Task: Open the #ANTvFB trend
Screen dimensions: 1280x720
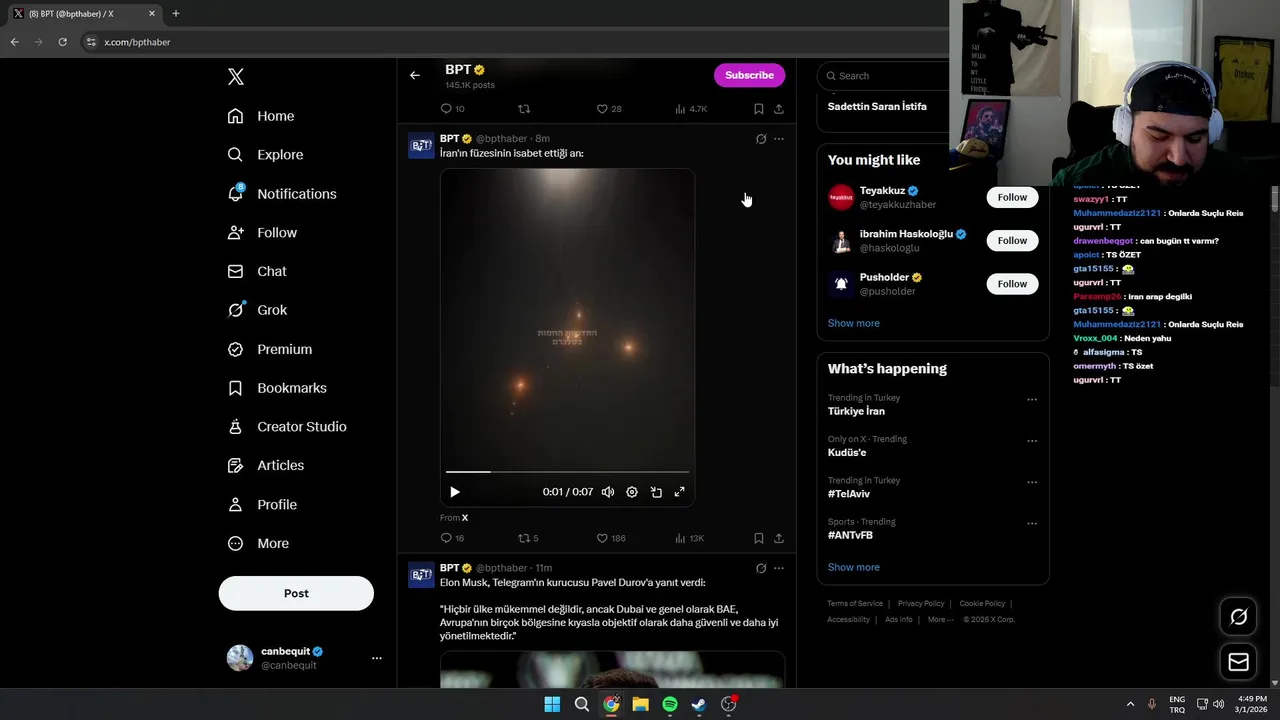Action: tap(850, 535)
